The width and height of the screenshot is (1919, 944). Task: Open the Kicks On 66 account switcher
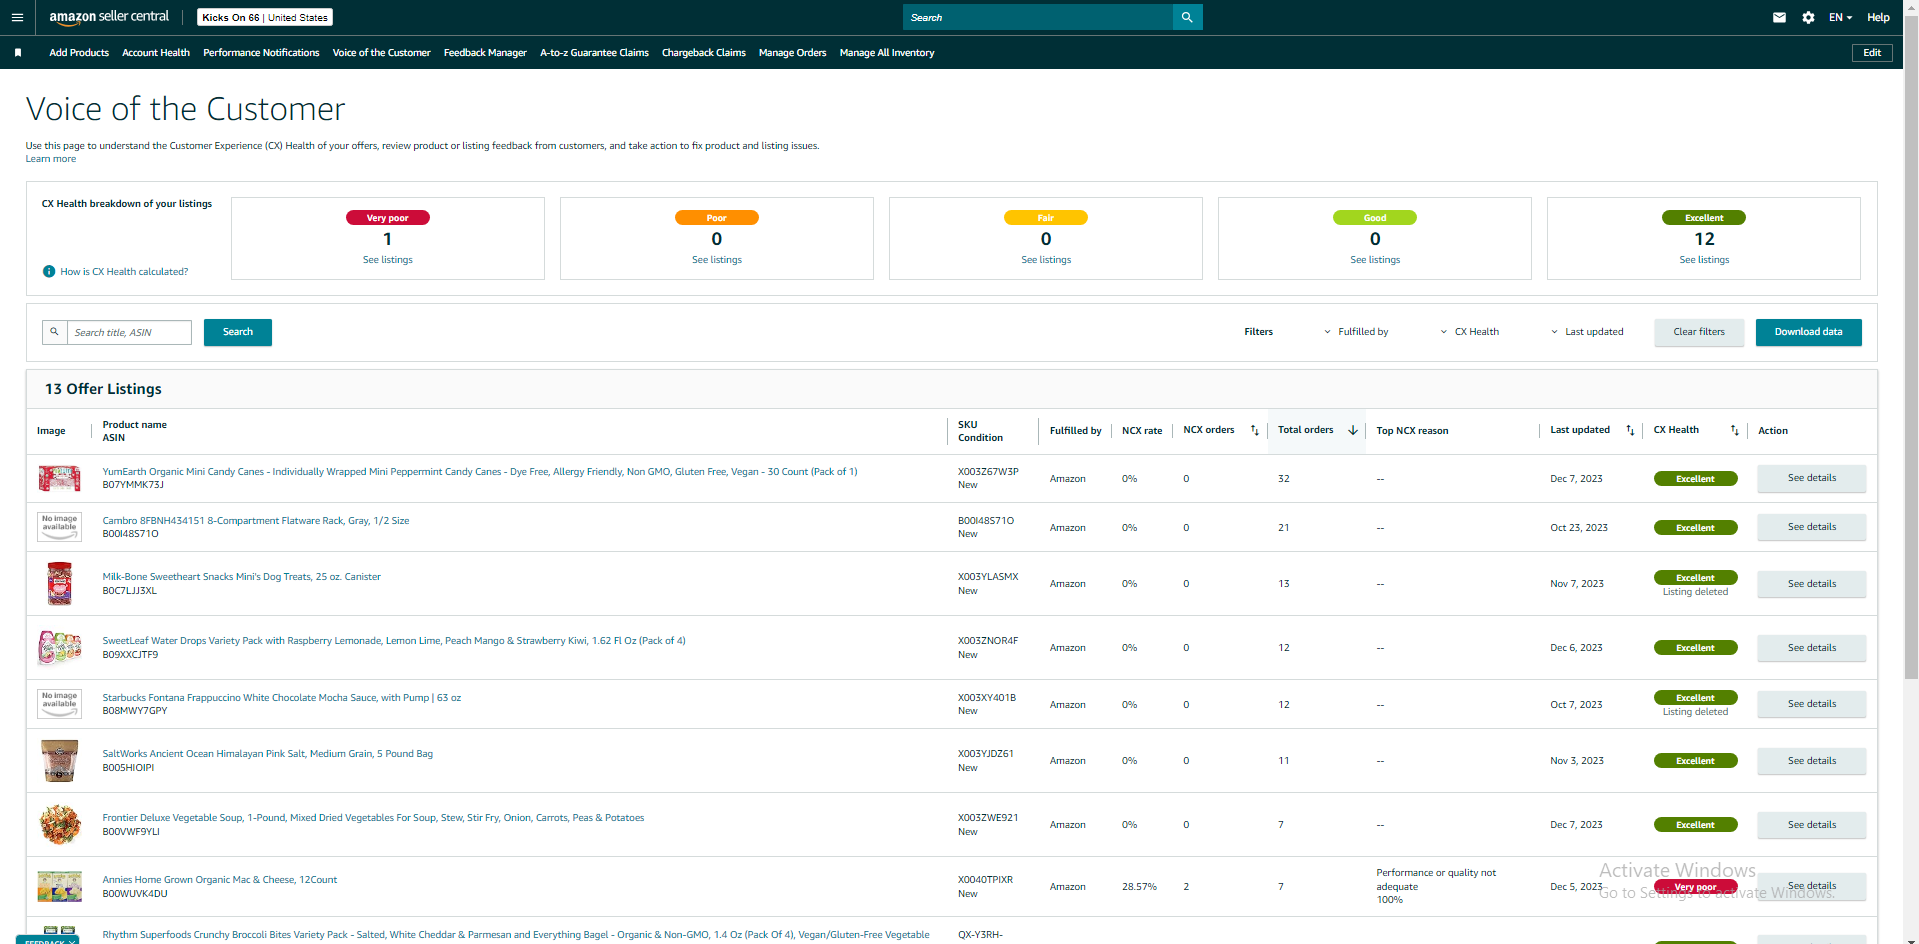[x=265, y=17]
